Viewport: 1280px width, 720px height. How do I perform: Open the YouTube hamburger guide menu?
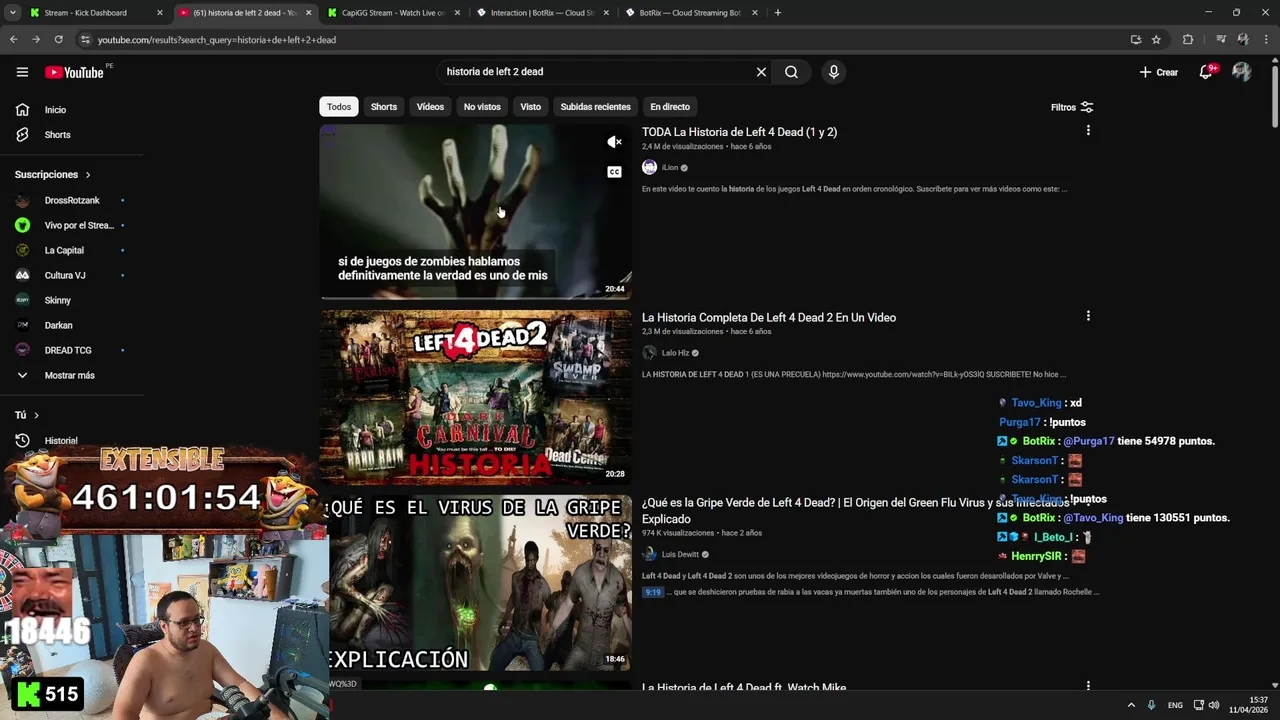click(22, 72)
